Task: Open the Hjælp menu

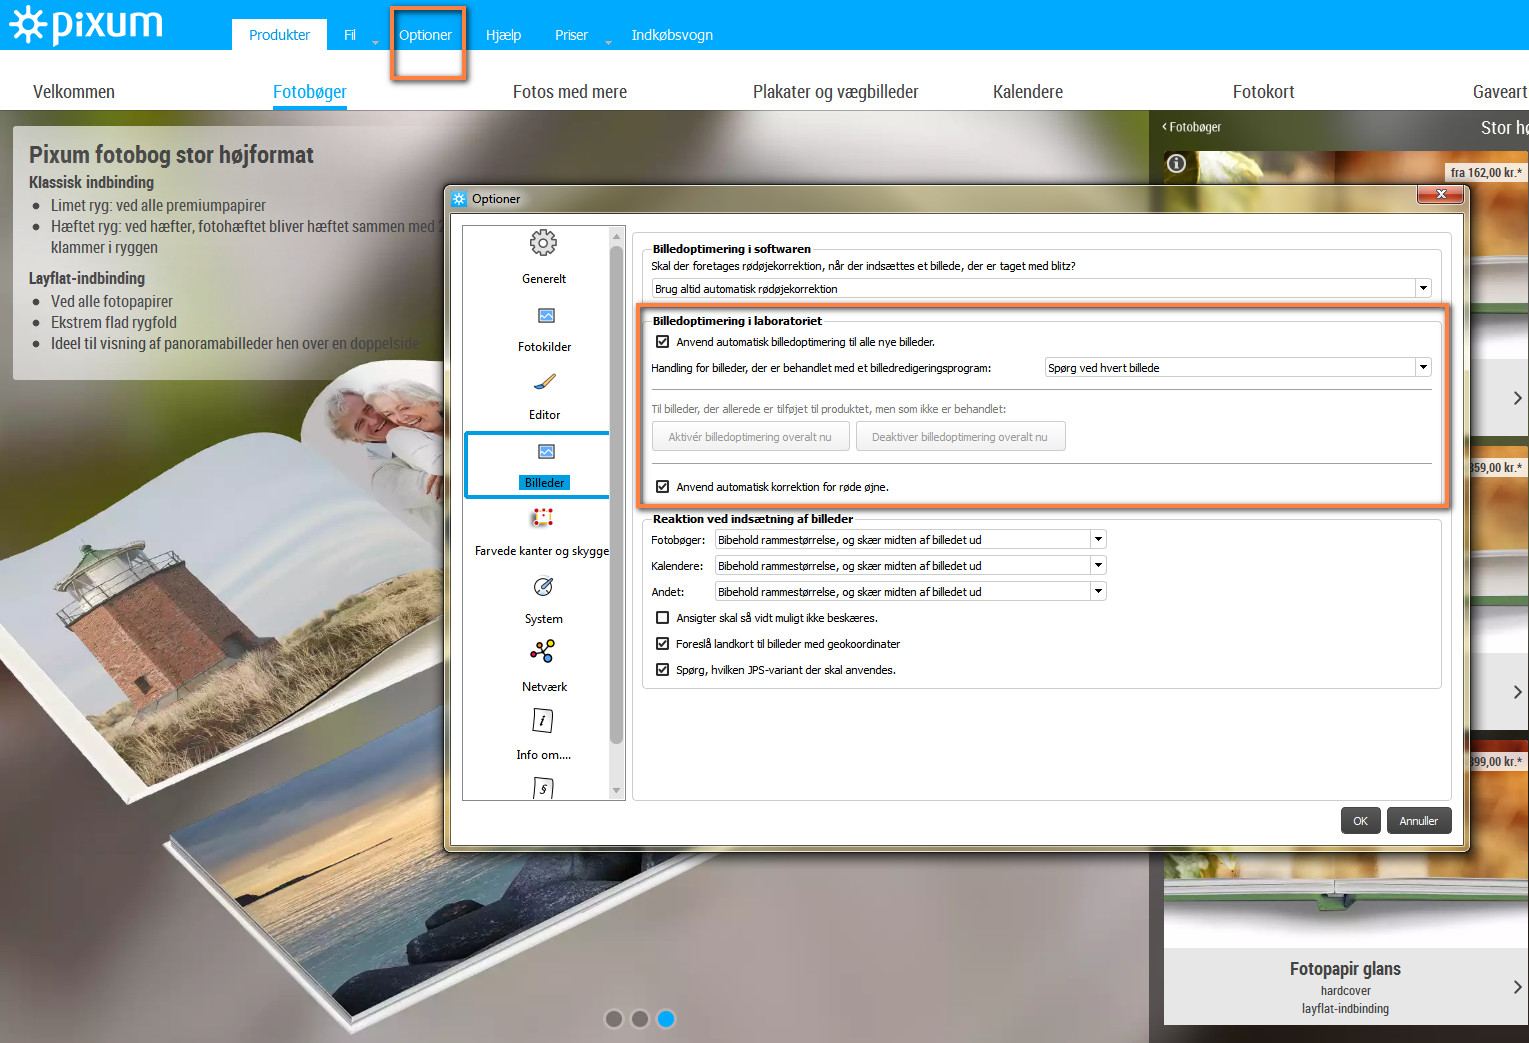Action: 503,35
